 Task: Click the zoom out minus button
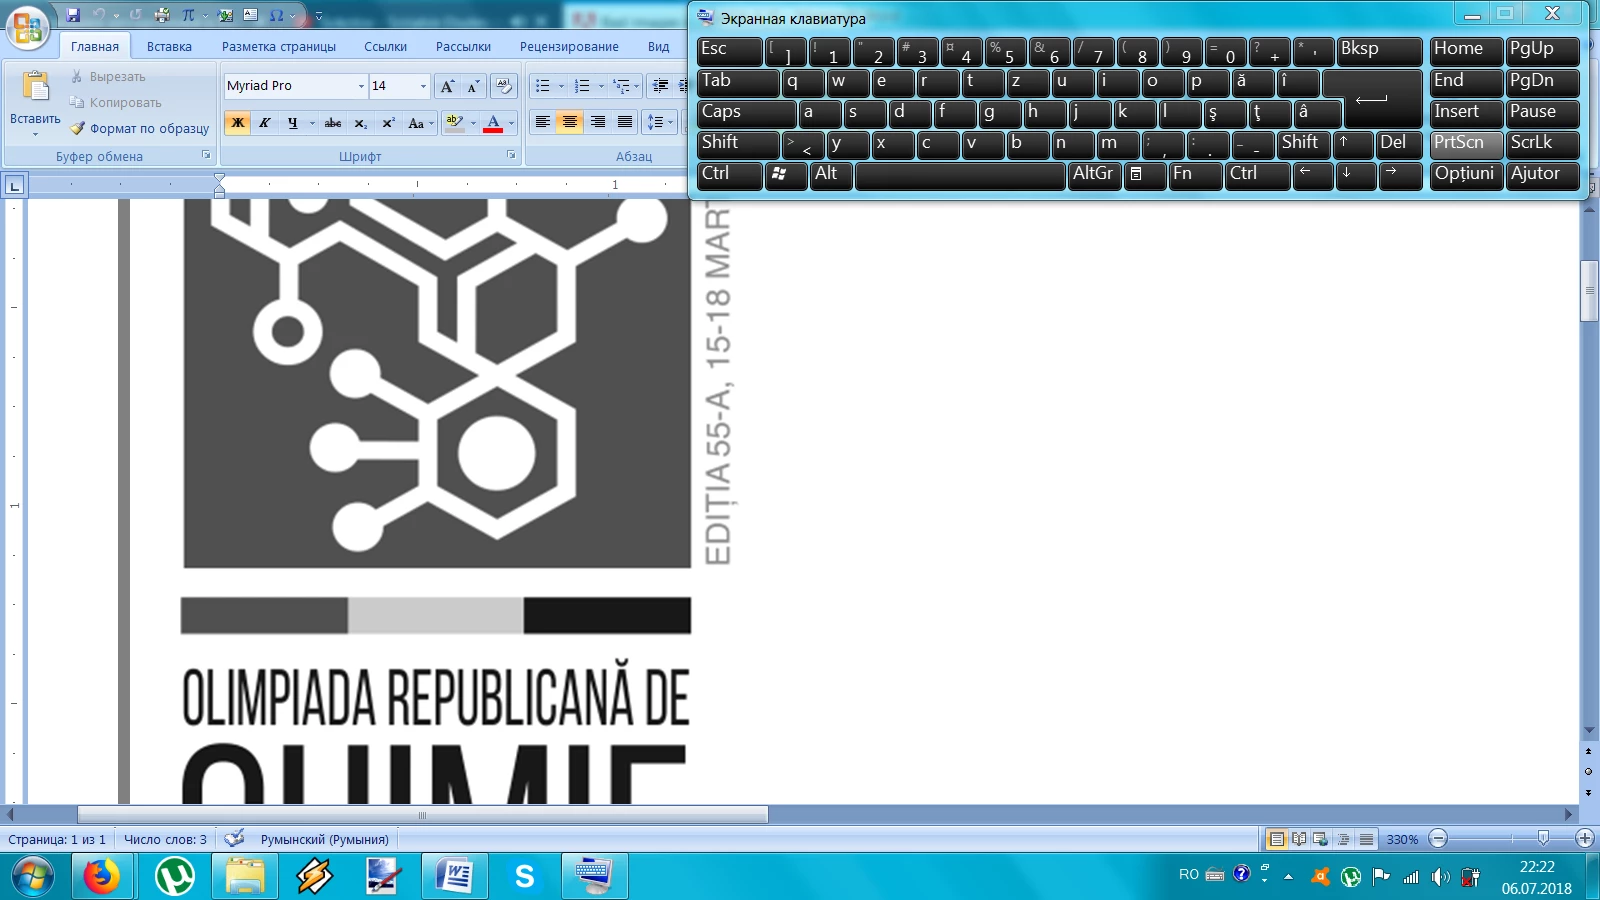(1438, 838)
